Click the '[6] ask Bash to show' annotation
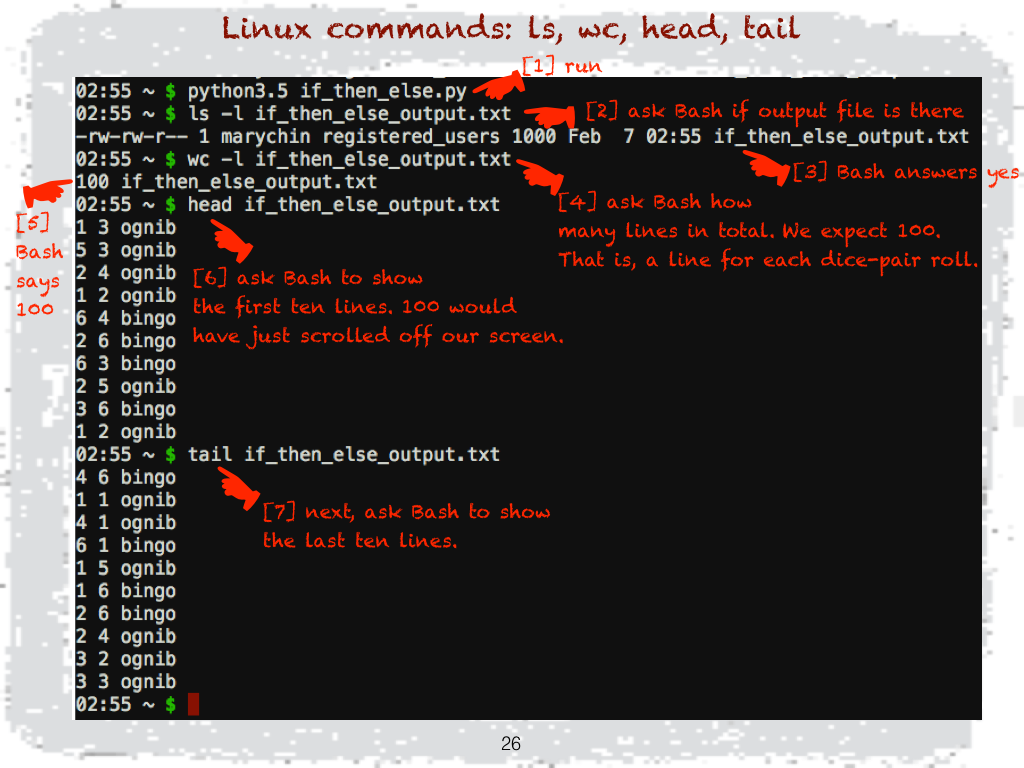 (308, 278)
